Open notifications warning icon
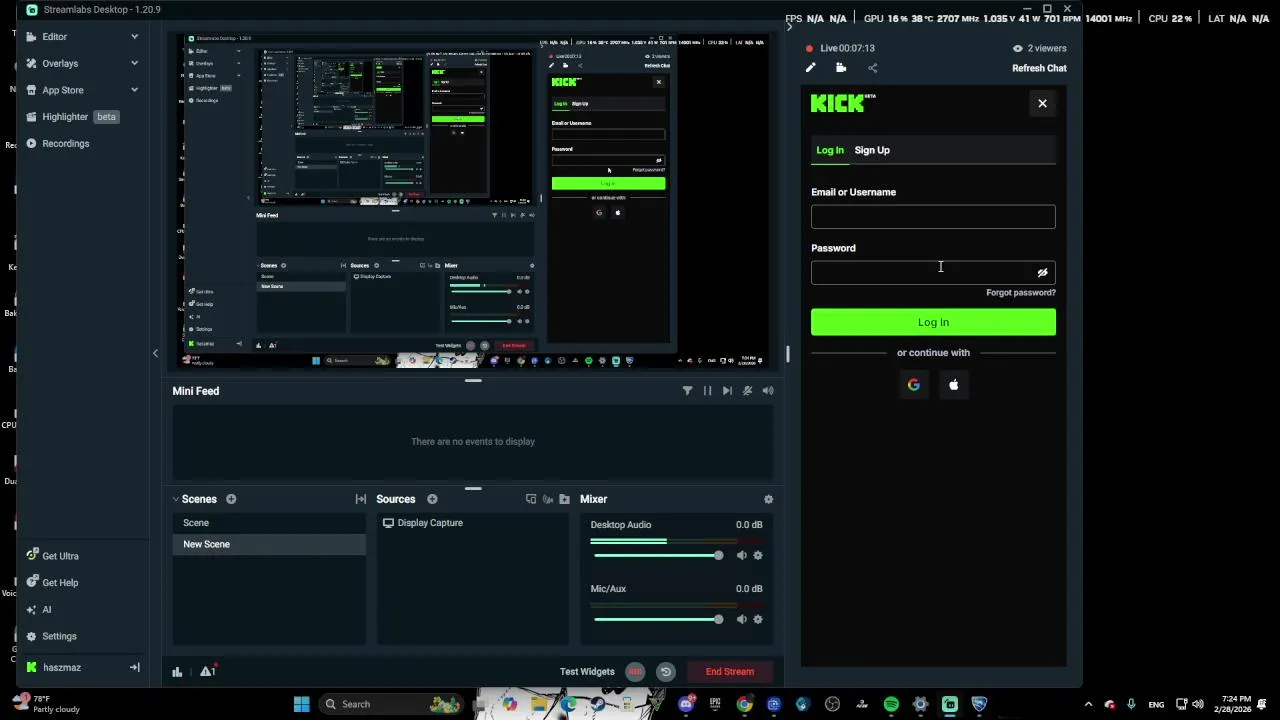Viewport: 1280px width, 720px height. click(208, 671)
